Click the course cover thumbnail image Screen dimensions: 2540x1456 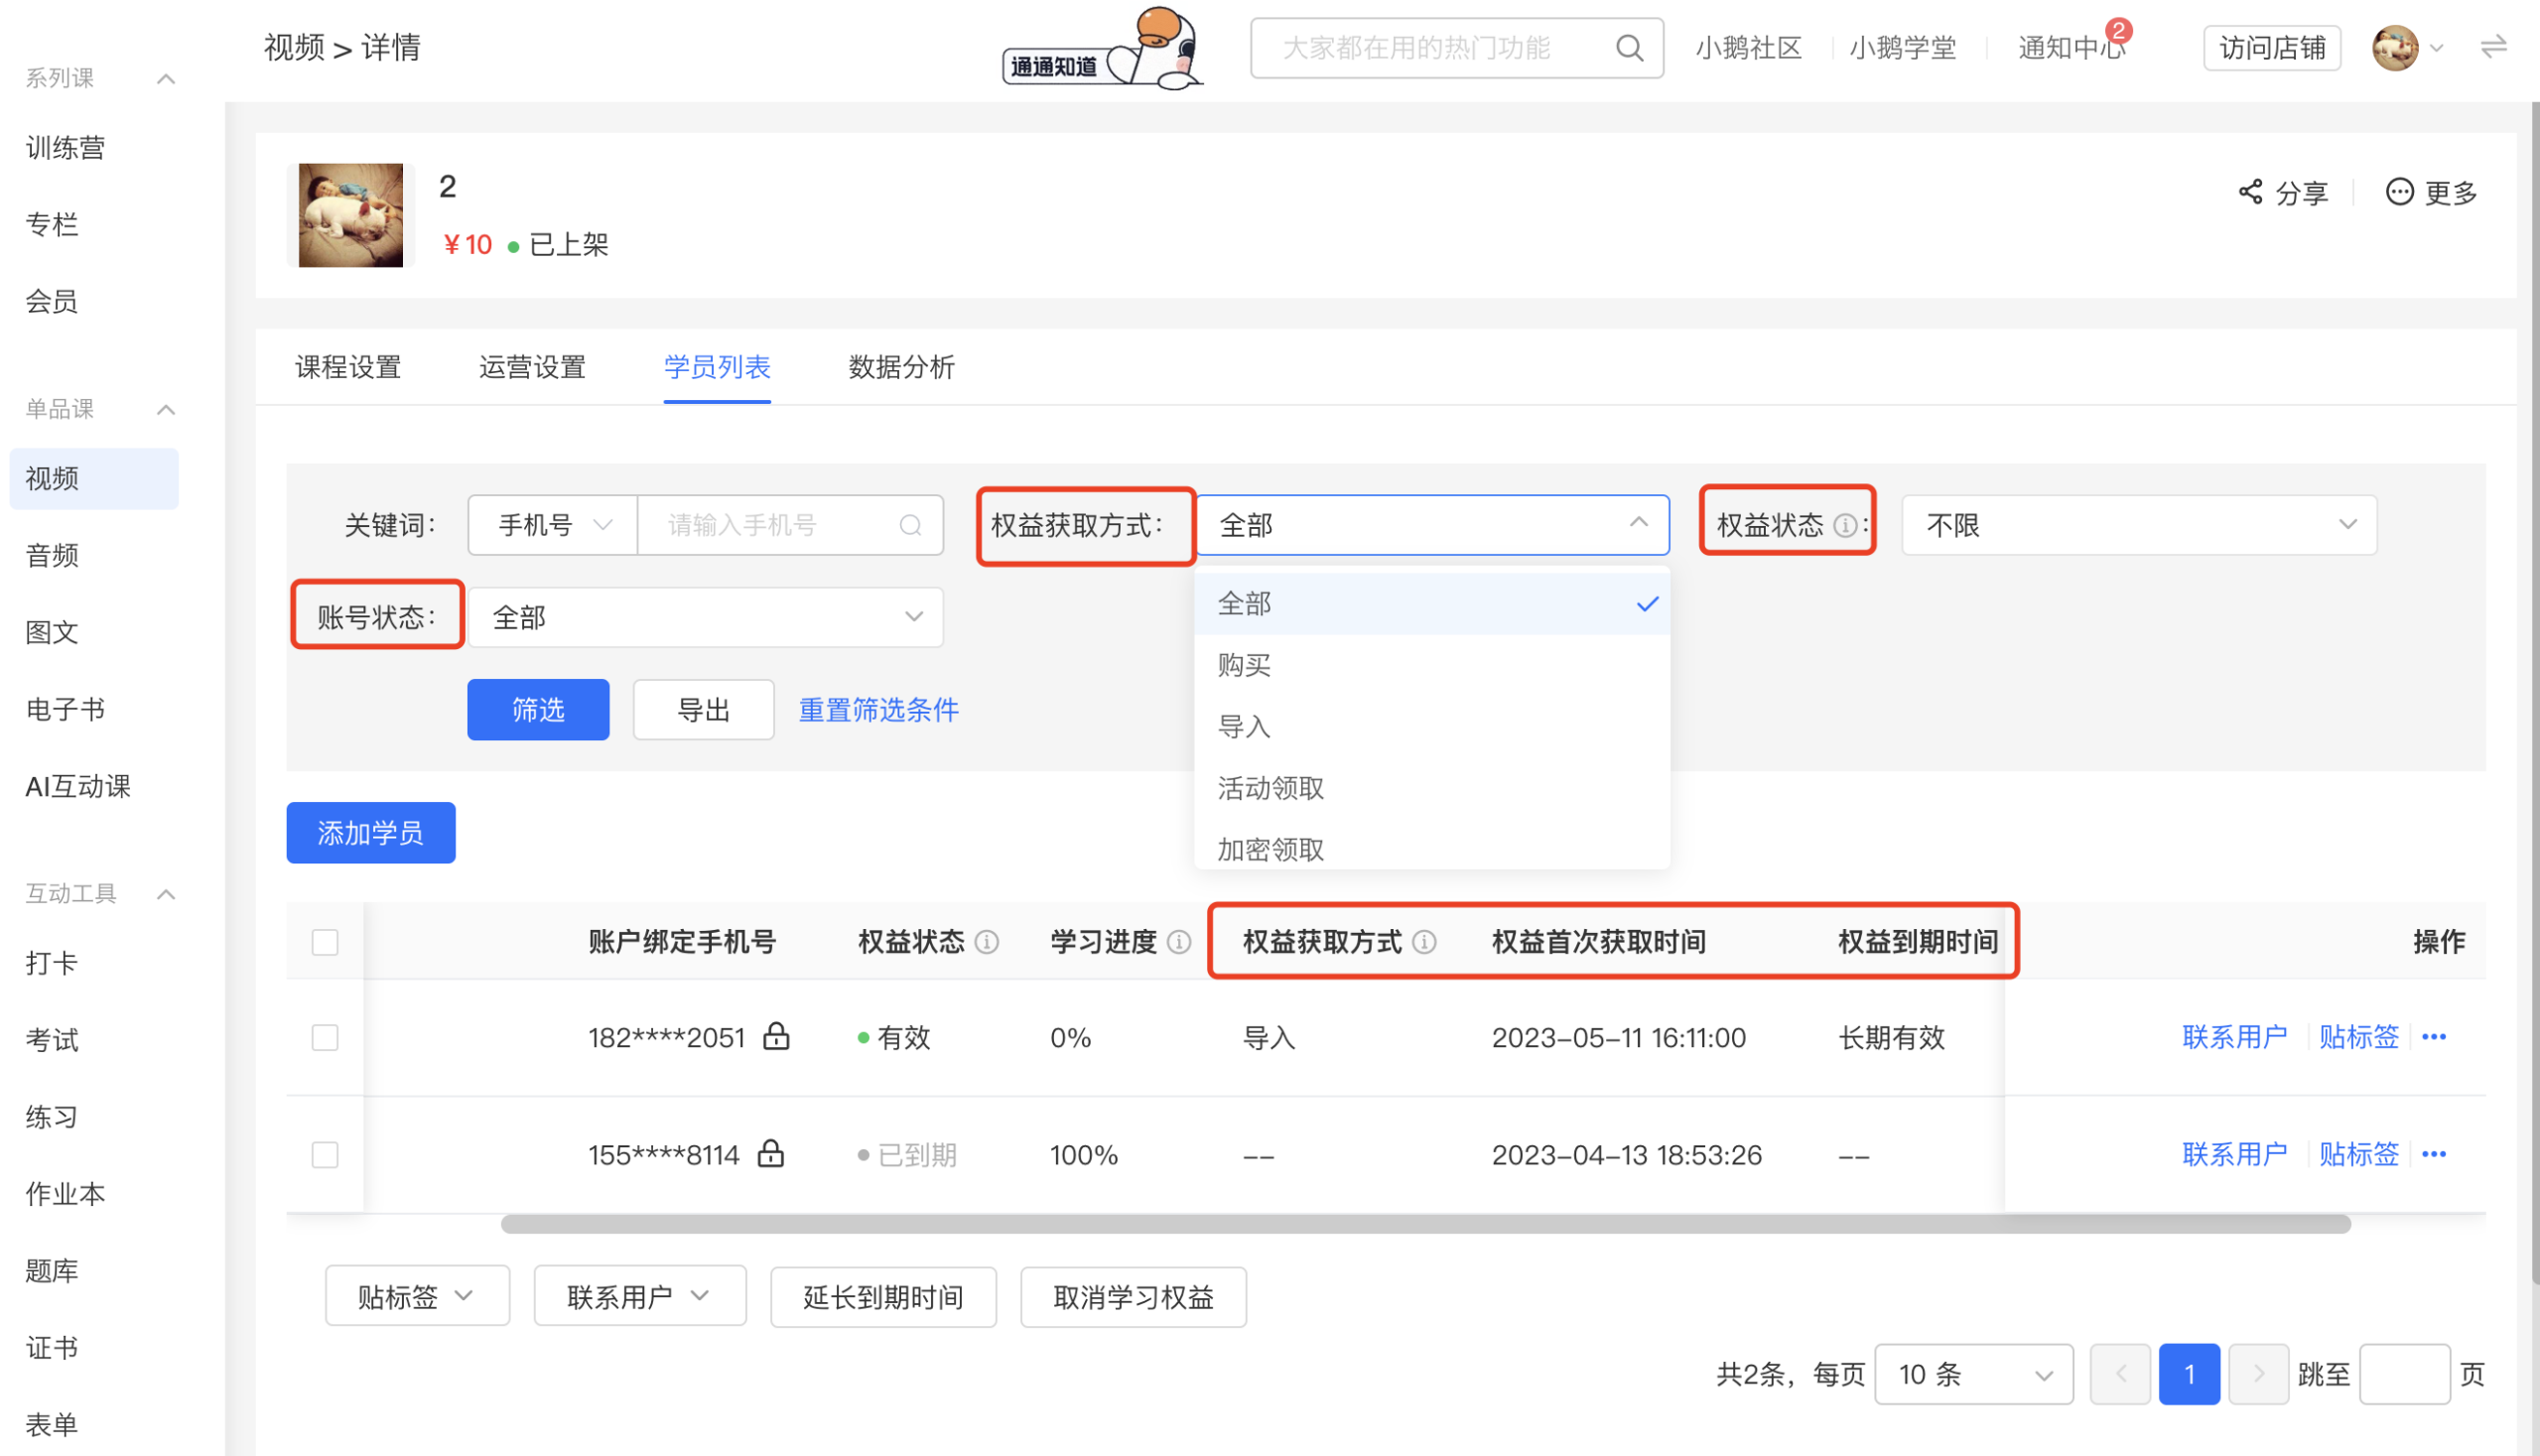tap(350, 215)
